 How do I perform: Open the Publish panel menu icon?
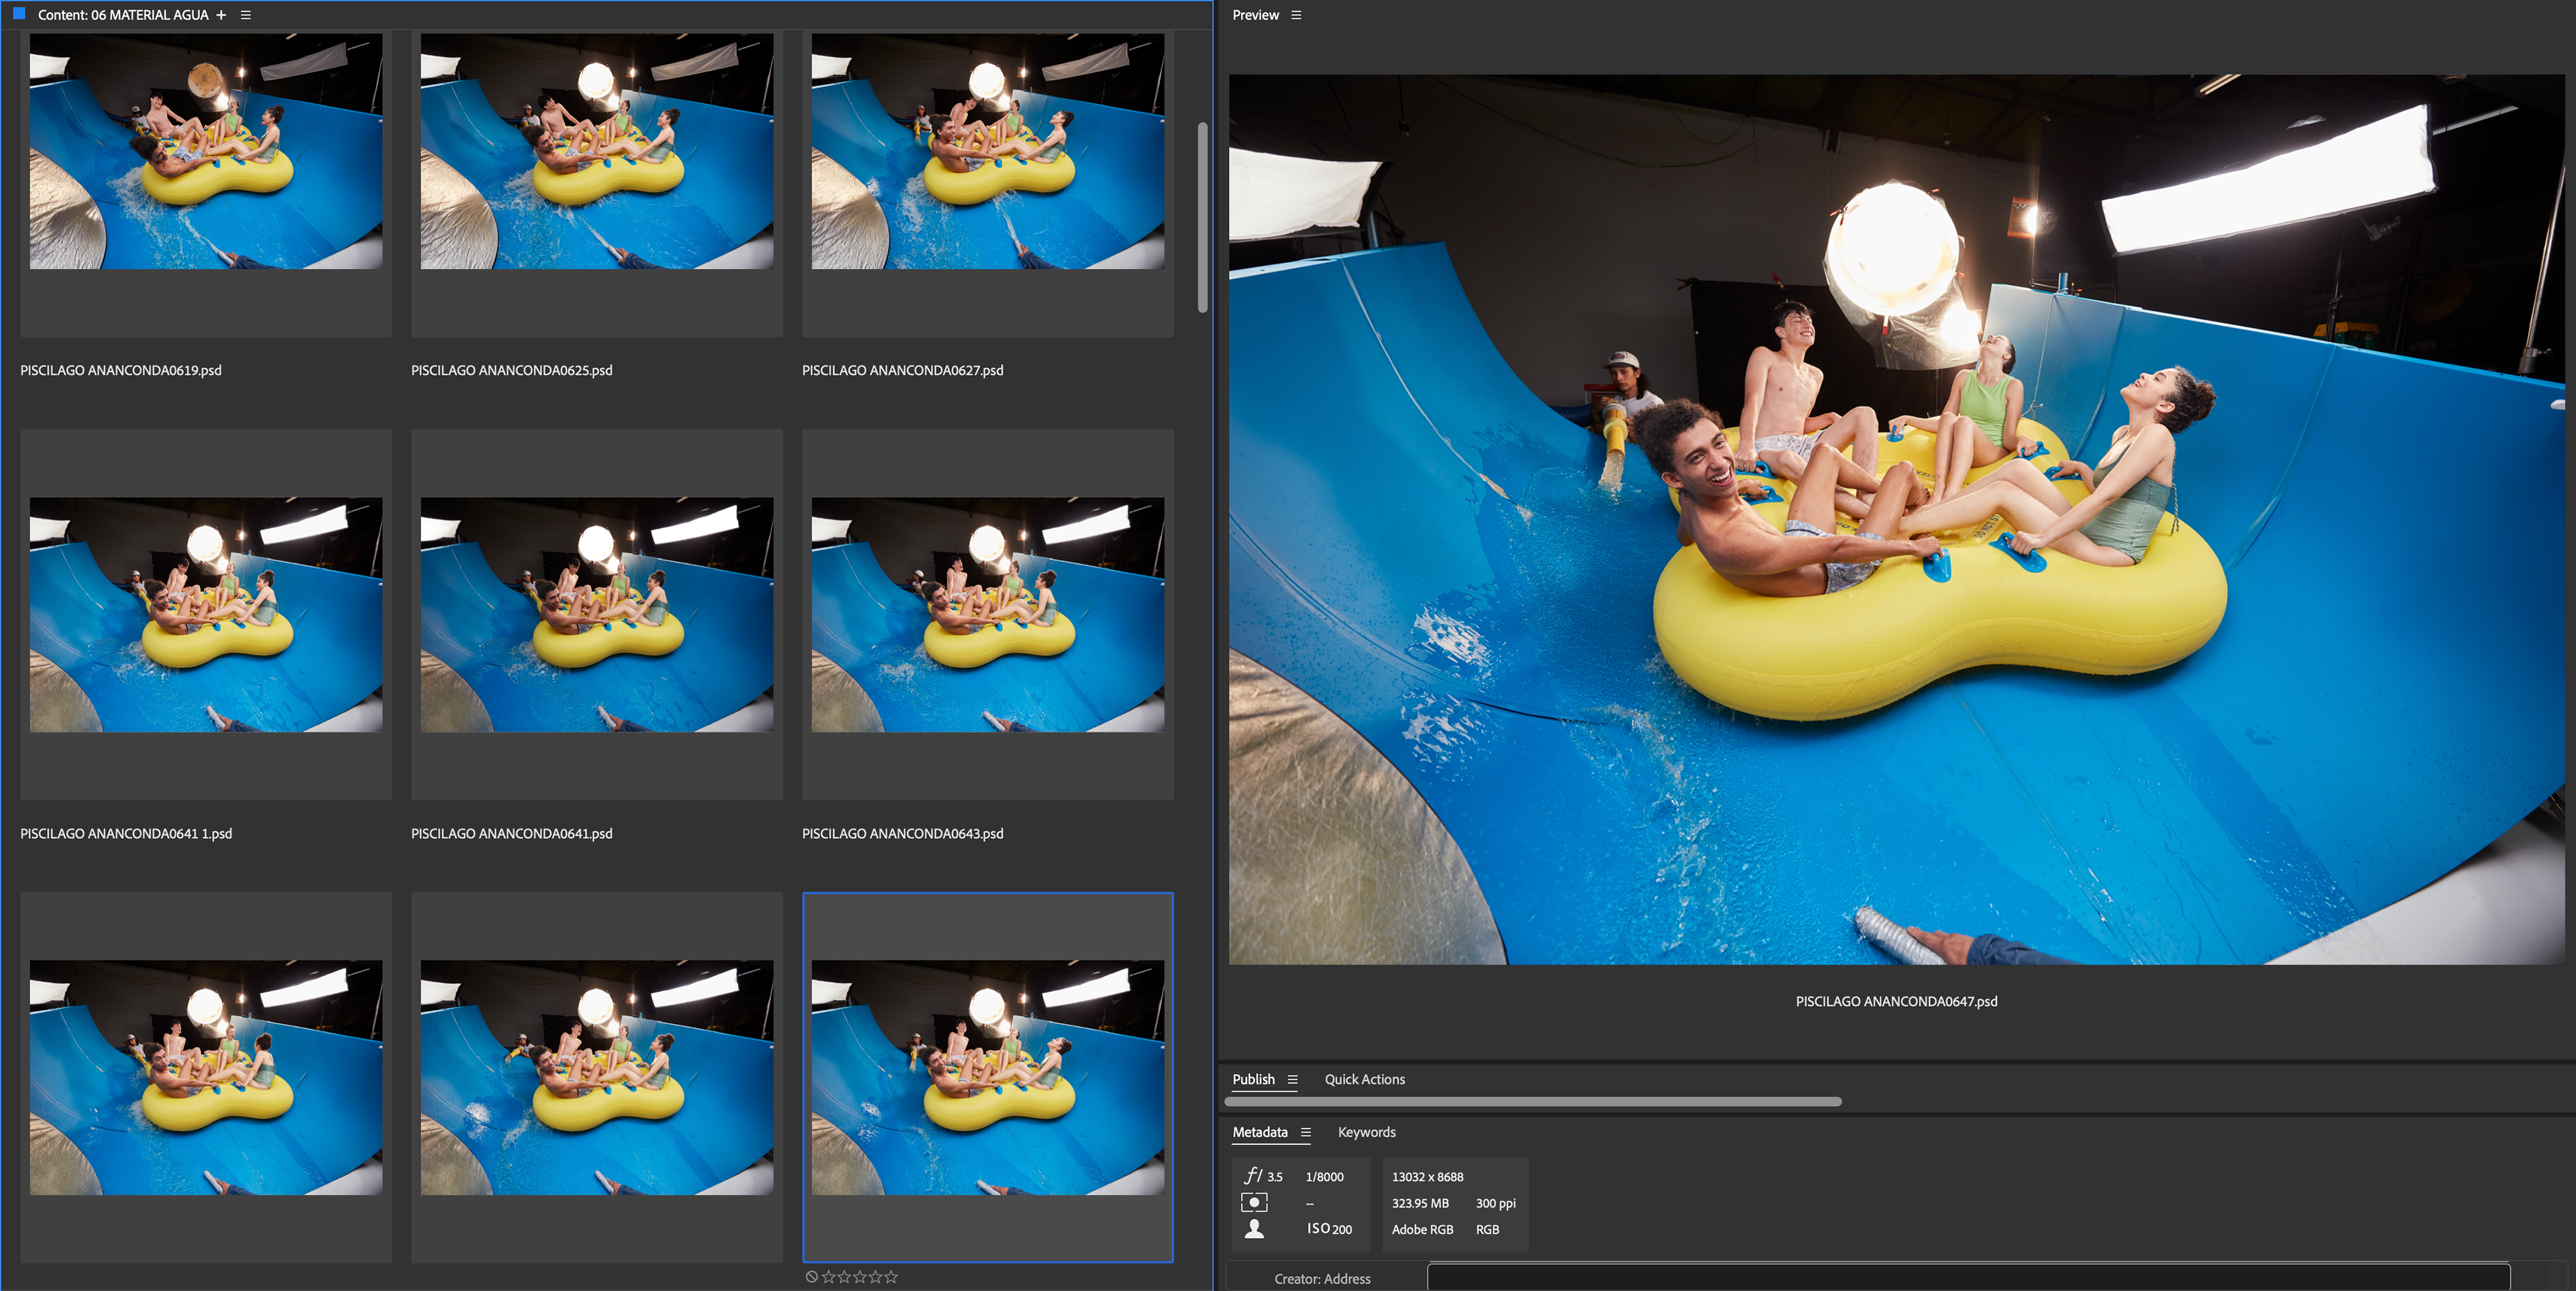pos(1292,1079)
